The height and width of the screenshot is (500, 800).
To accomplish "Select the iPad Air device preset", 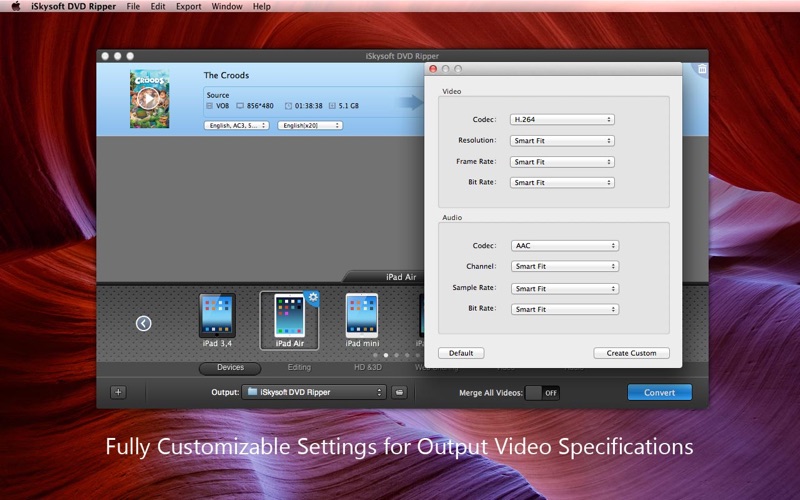I will (289, 320).
